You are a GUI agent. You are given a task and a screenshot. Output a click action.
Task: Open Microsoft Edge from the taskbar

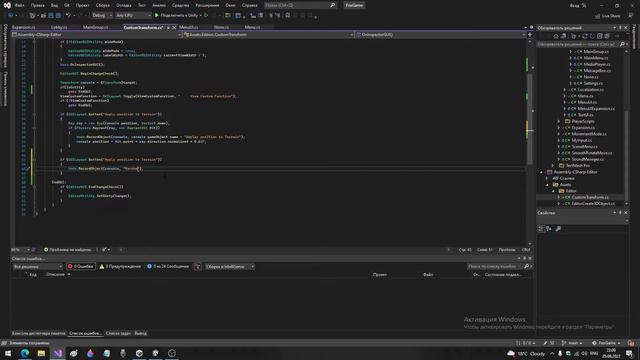pos(25,353)
